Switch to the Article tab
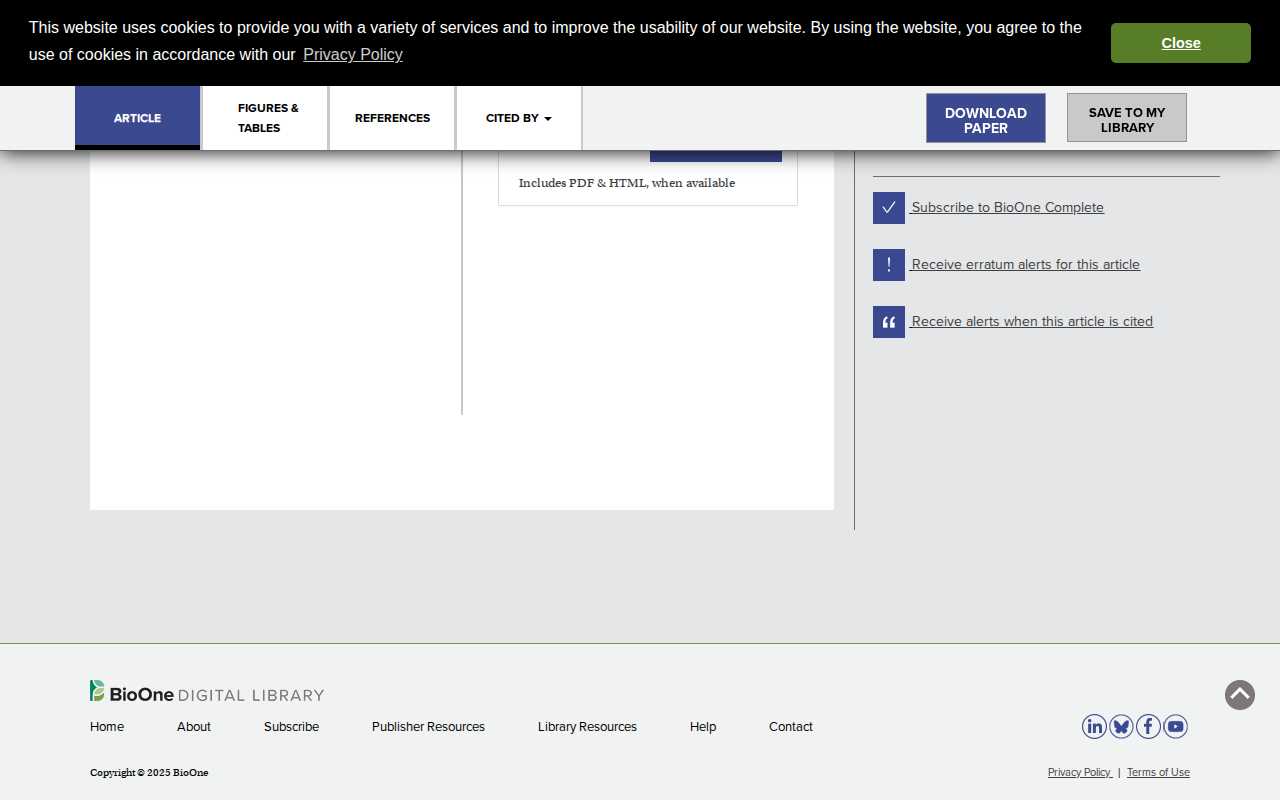This screenshot has width=1280, height=800. [137, 118]
